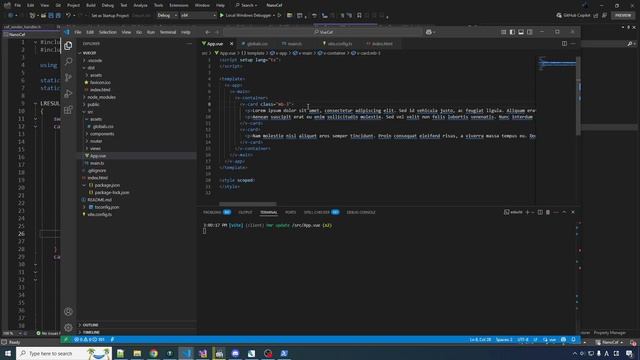
Task: Open package-lock.json in the file explorer
Action: click(112, 193)
